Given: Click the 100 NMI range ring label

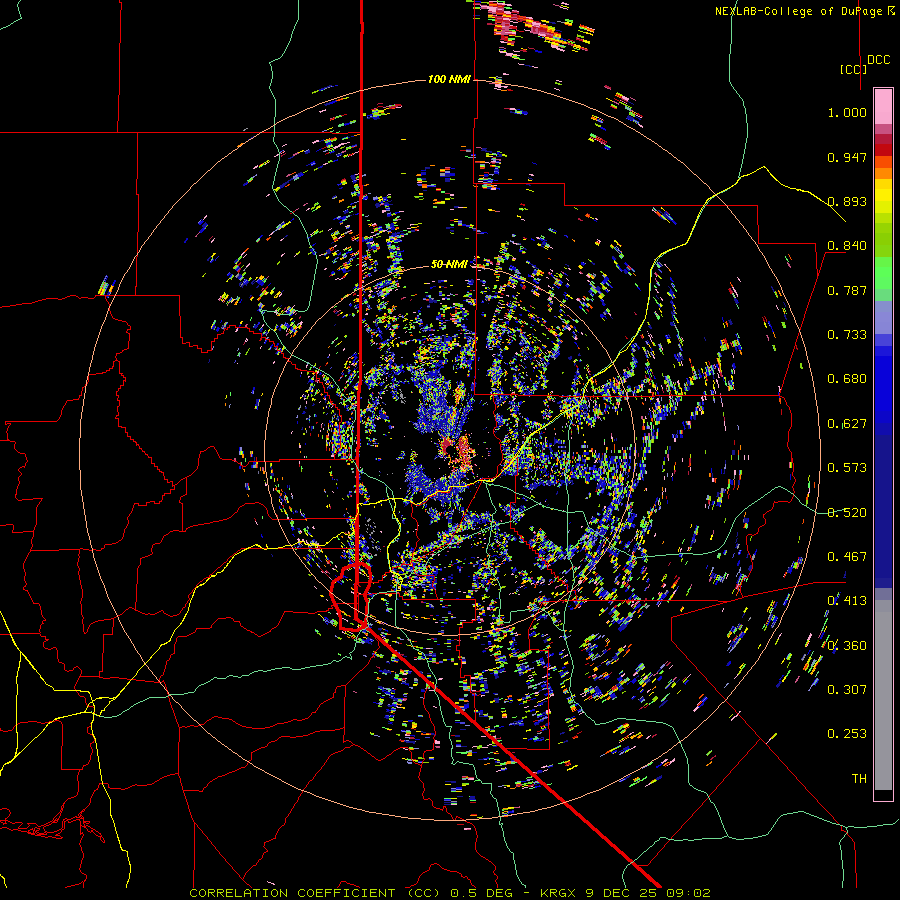Looking at the screenshot, I should [449, 79].
